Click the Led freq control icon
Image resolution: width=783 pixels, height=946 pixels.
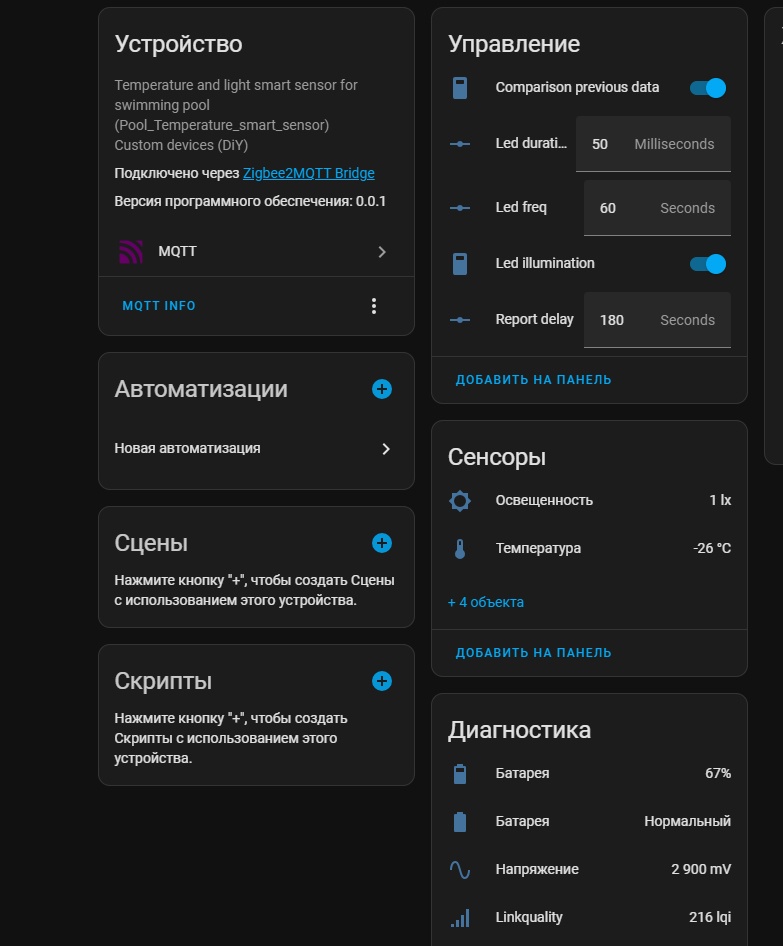point(460,207)
